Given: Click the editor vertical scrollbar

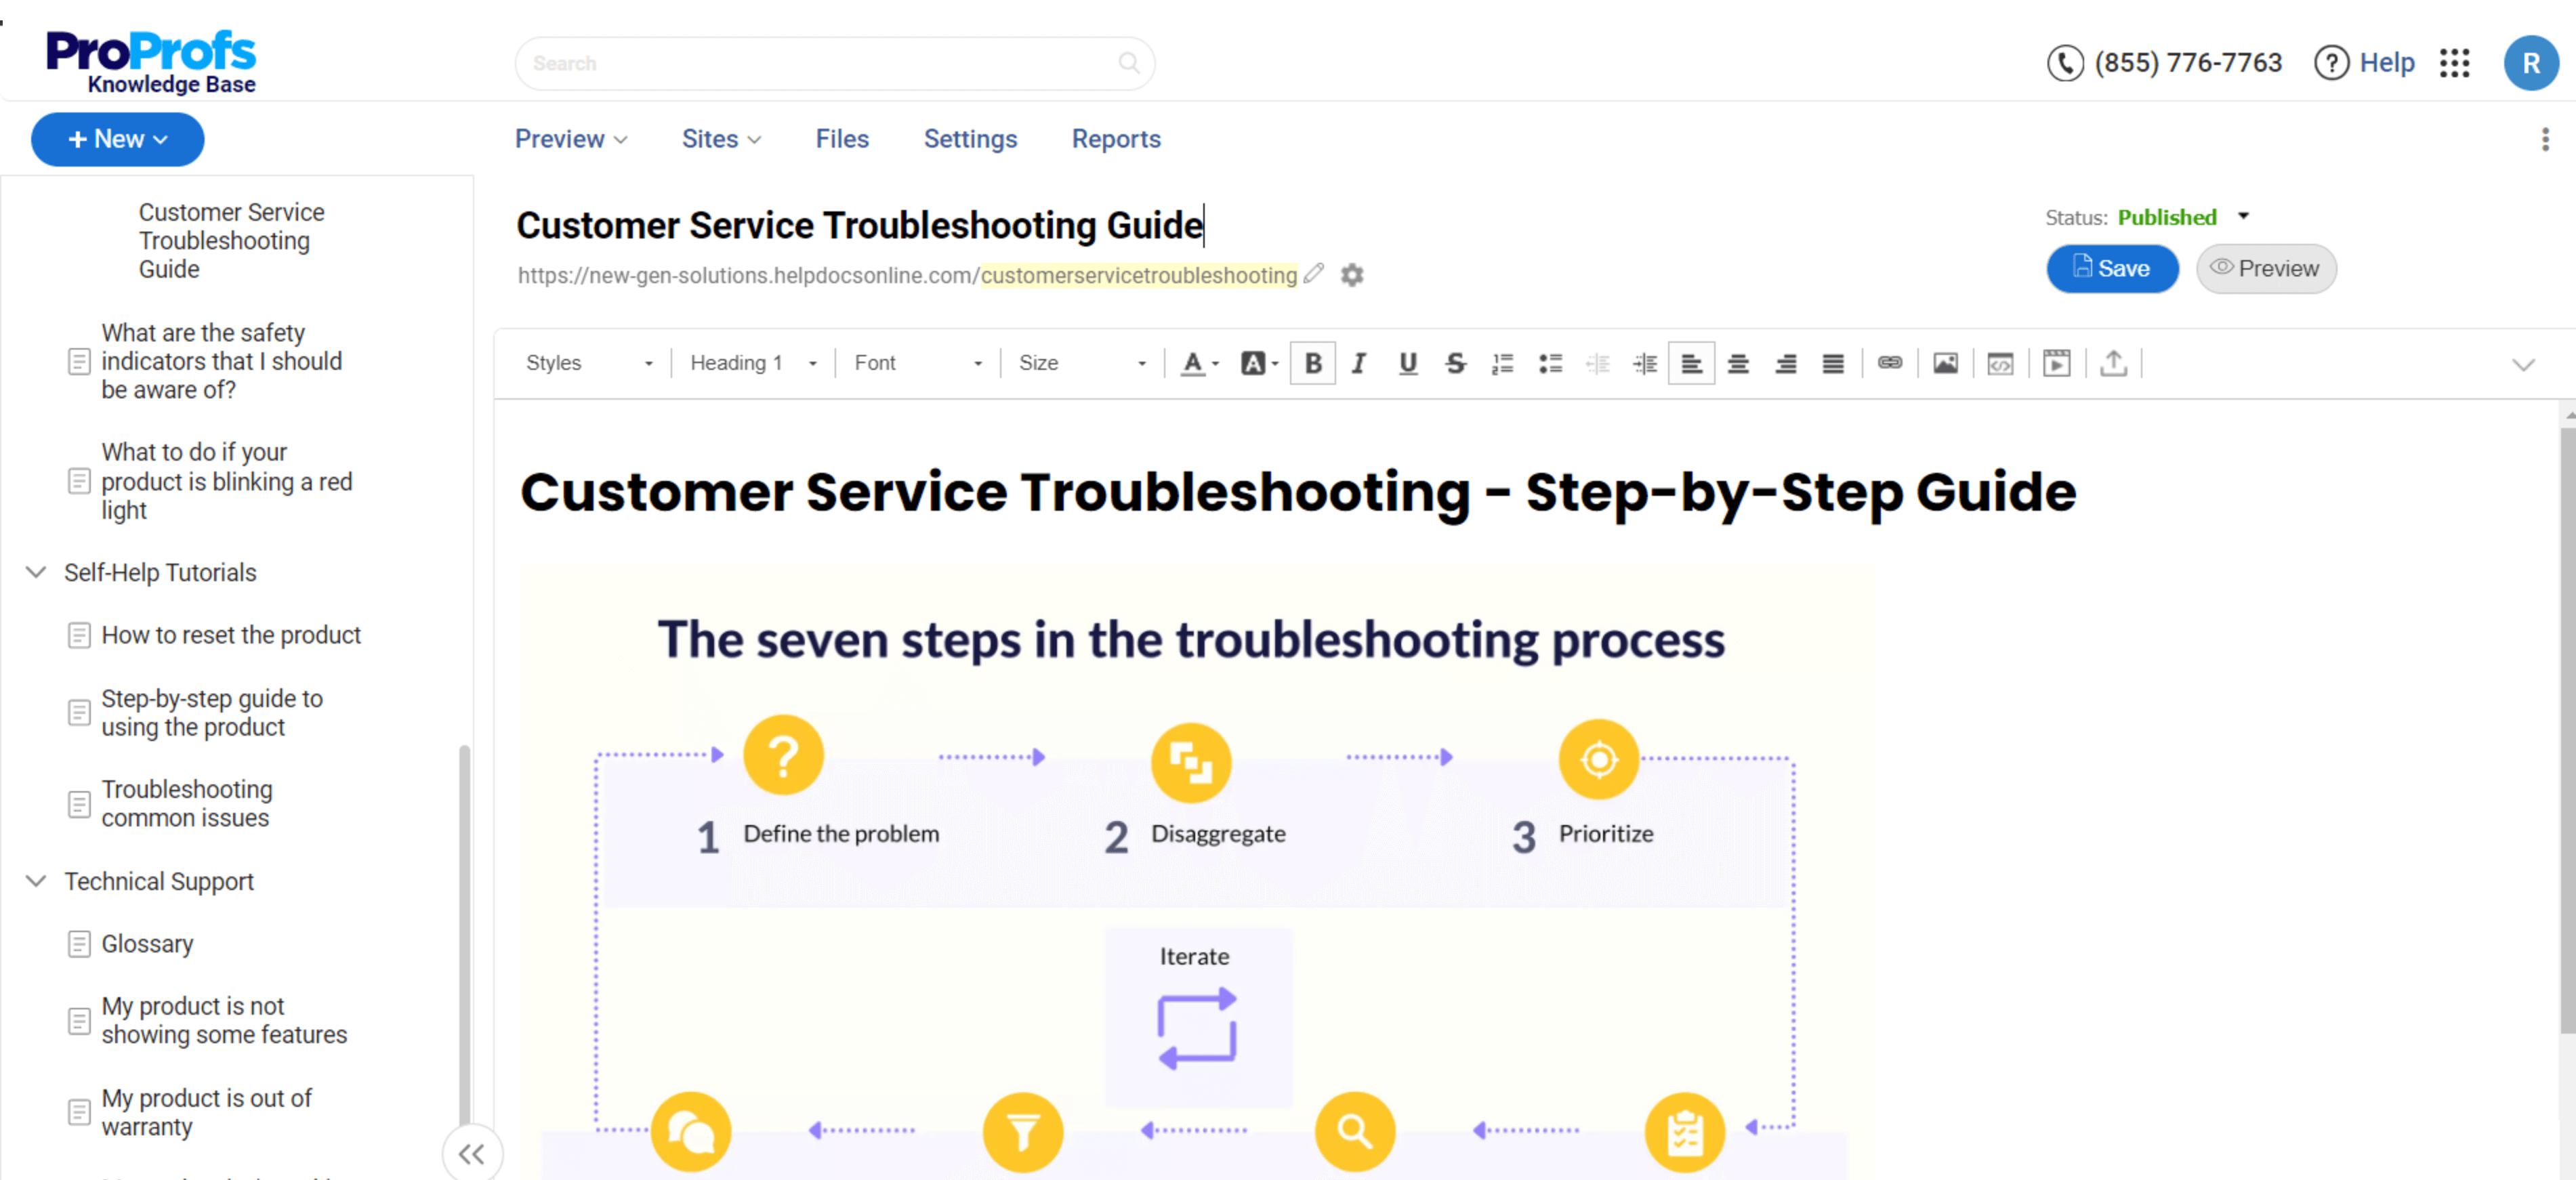Looking at the screenshot, I should coord(2567,730).
